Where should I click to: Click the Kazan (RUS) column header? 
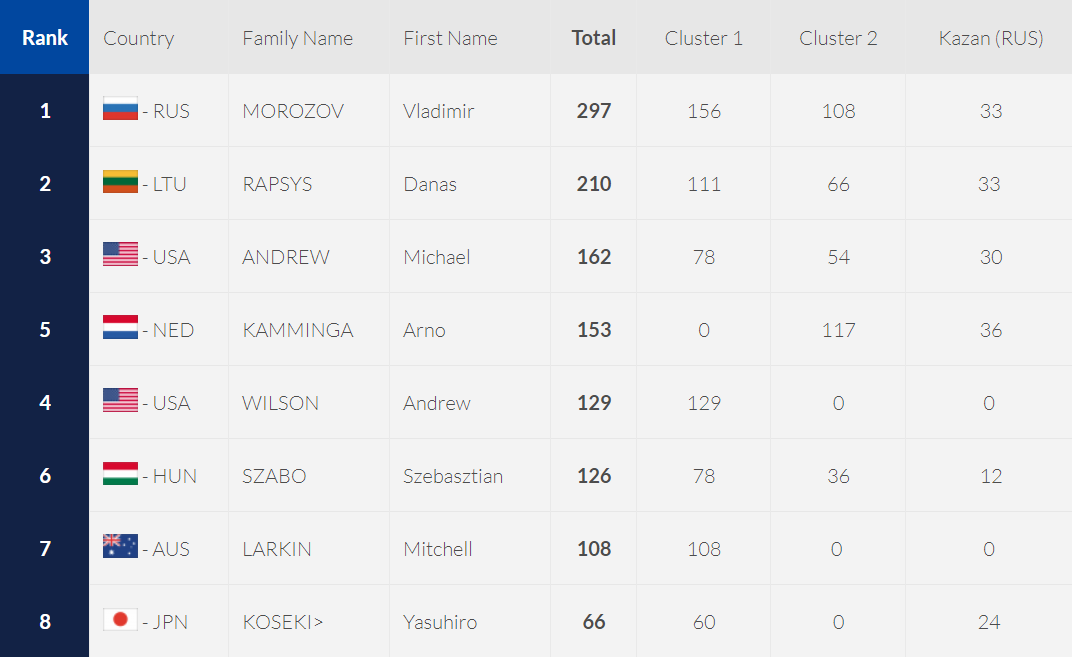pos(991,38)
